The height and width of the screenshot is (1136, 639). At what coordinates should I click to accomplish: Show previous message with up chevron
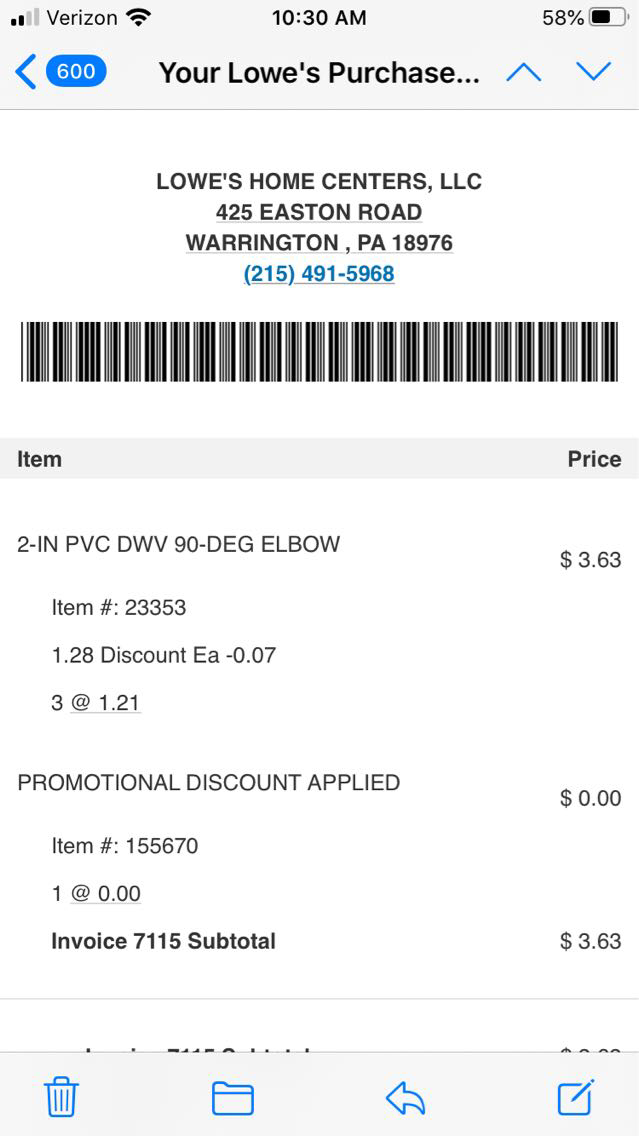pyautogui.click(x=524, y=72)
